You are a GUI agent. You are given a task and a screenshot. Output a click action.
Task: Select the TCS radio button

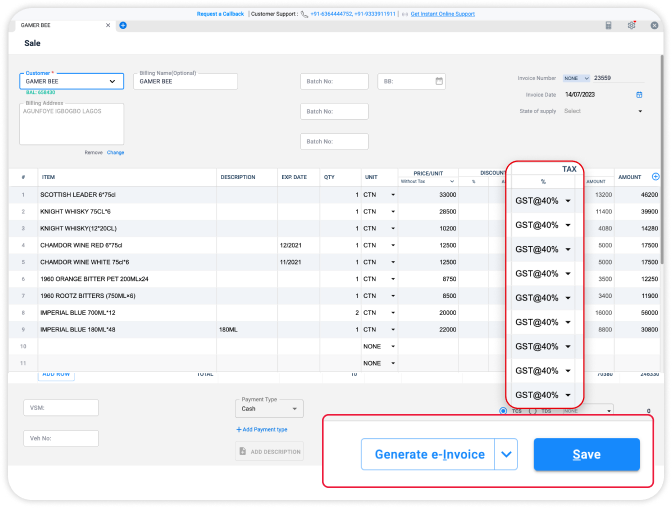(x=502, y=410)
